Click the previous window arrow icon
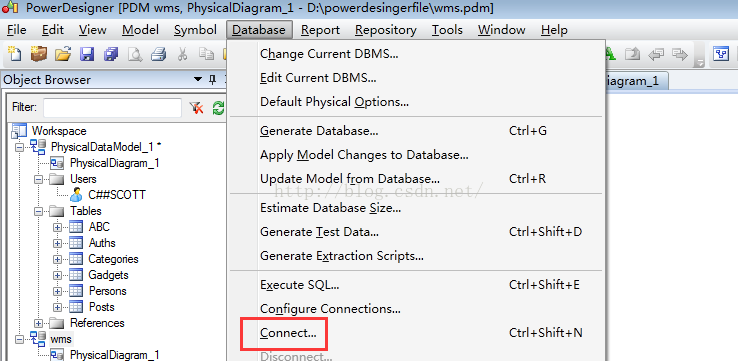Screen dimensions: 738x361 coord(656,55)
